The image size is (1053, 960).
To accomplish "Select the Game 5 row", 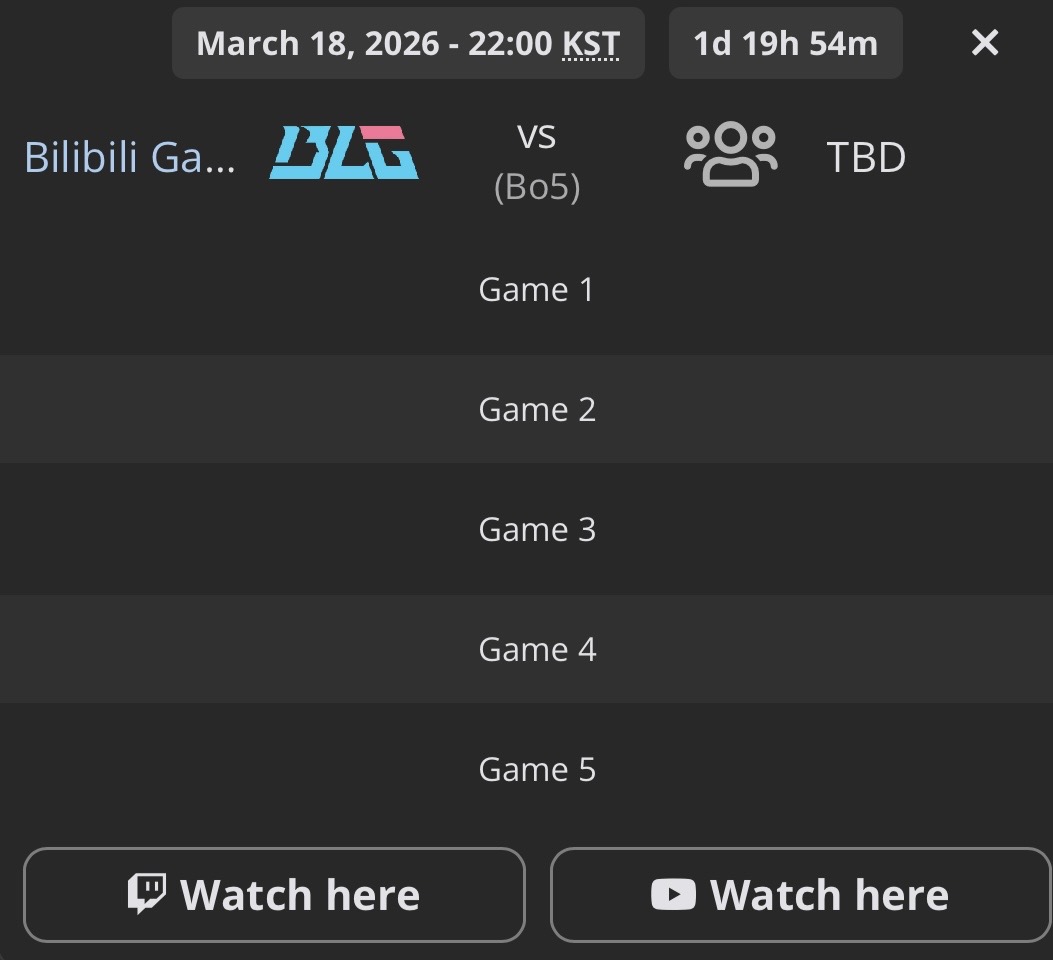I will click(537, 770).
